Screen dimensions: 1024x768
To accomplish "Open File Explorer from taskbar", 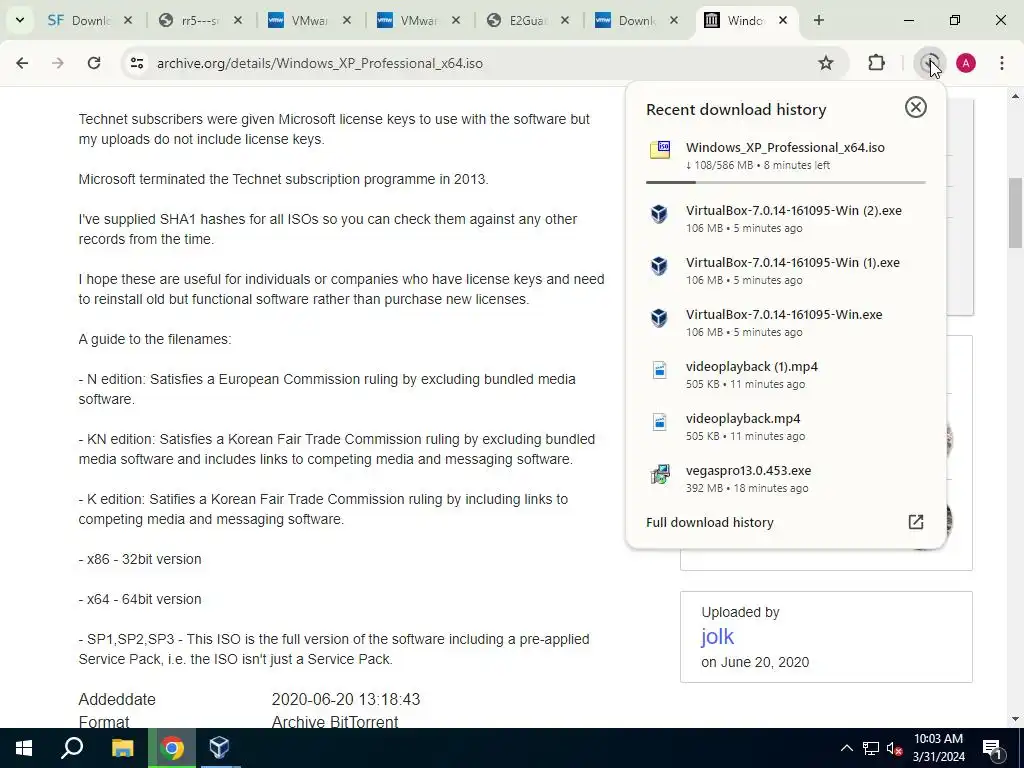I will (122, 748).
